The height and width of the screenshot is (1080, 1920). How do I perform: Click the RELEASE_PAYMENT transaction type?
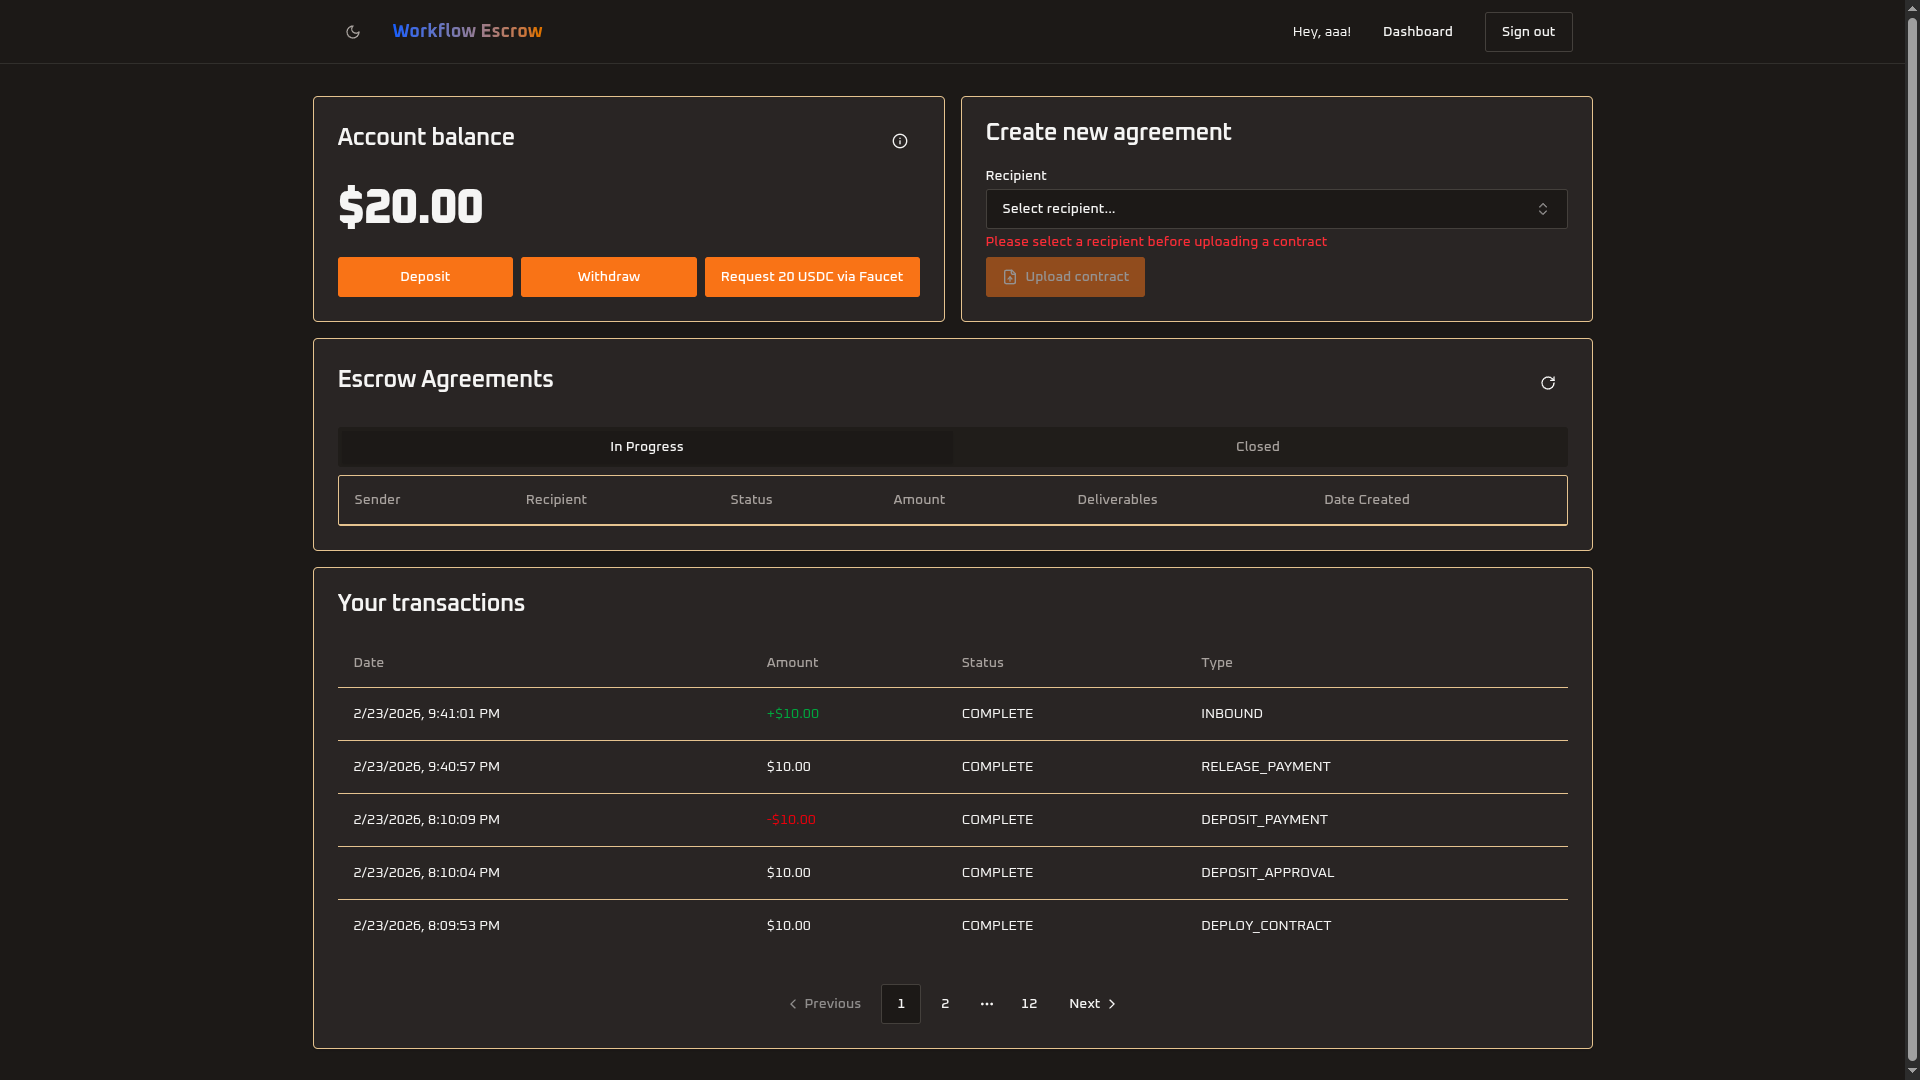[x=1265, y=767]
